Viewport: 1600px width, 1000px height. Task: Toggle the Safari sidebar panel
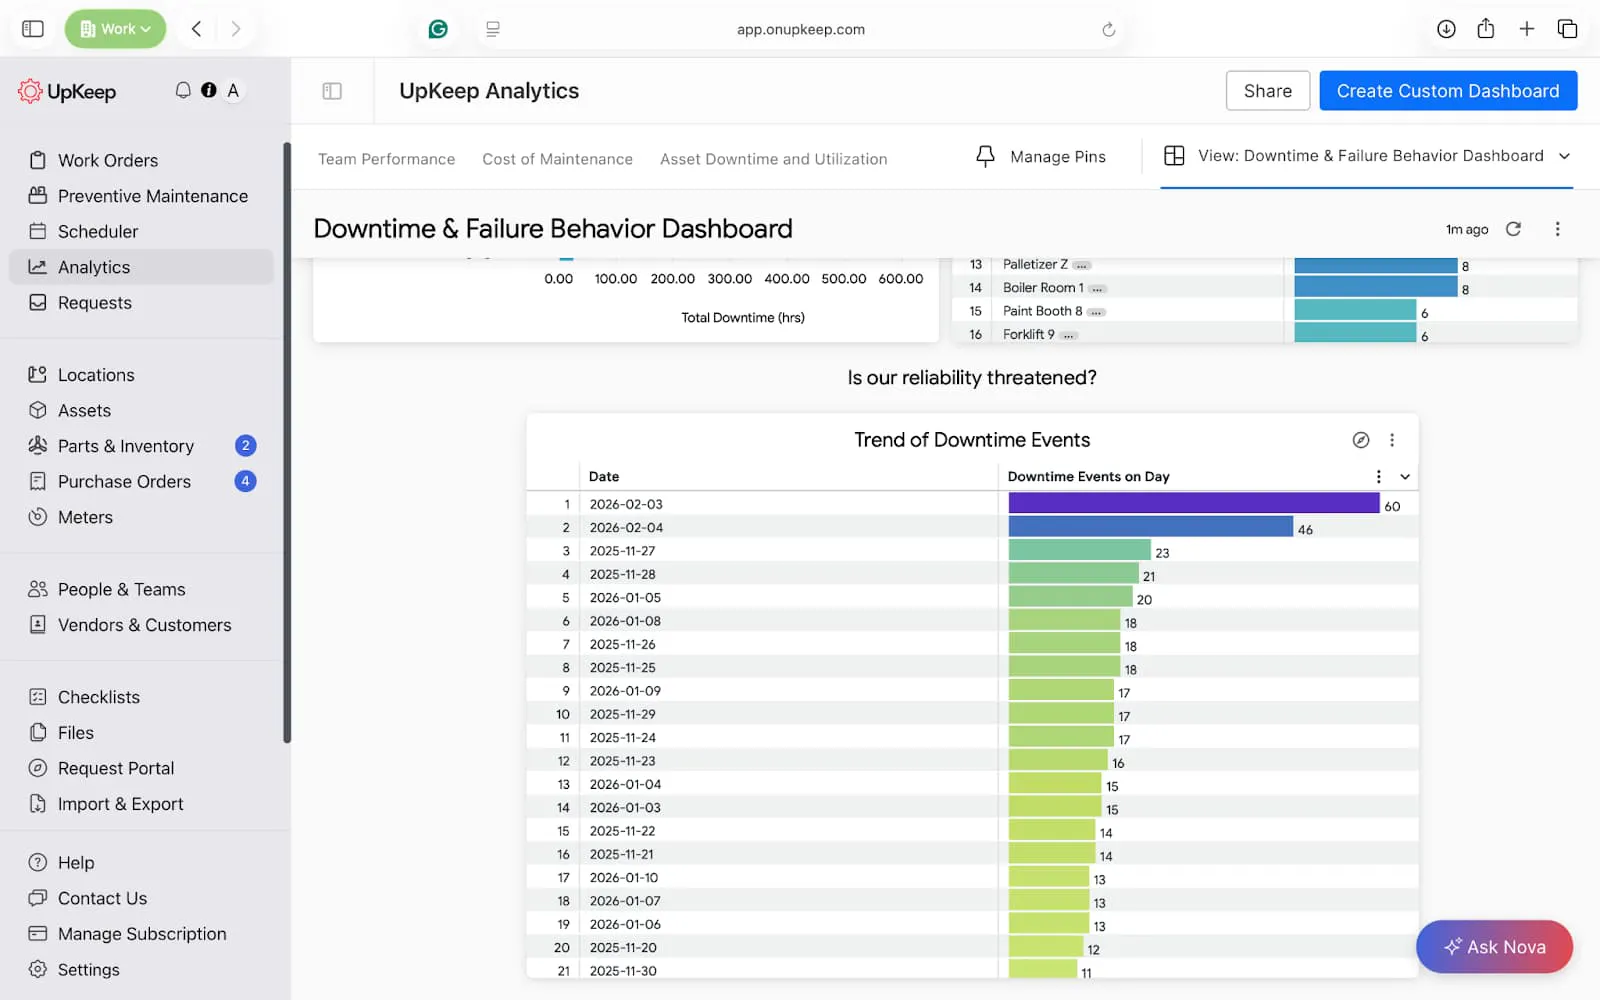[x=33, y=29]
